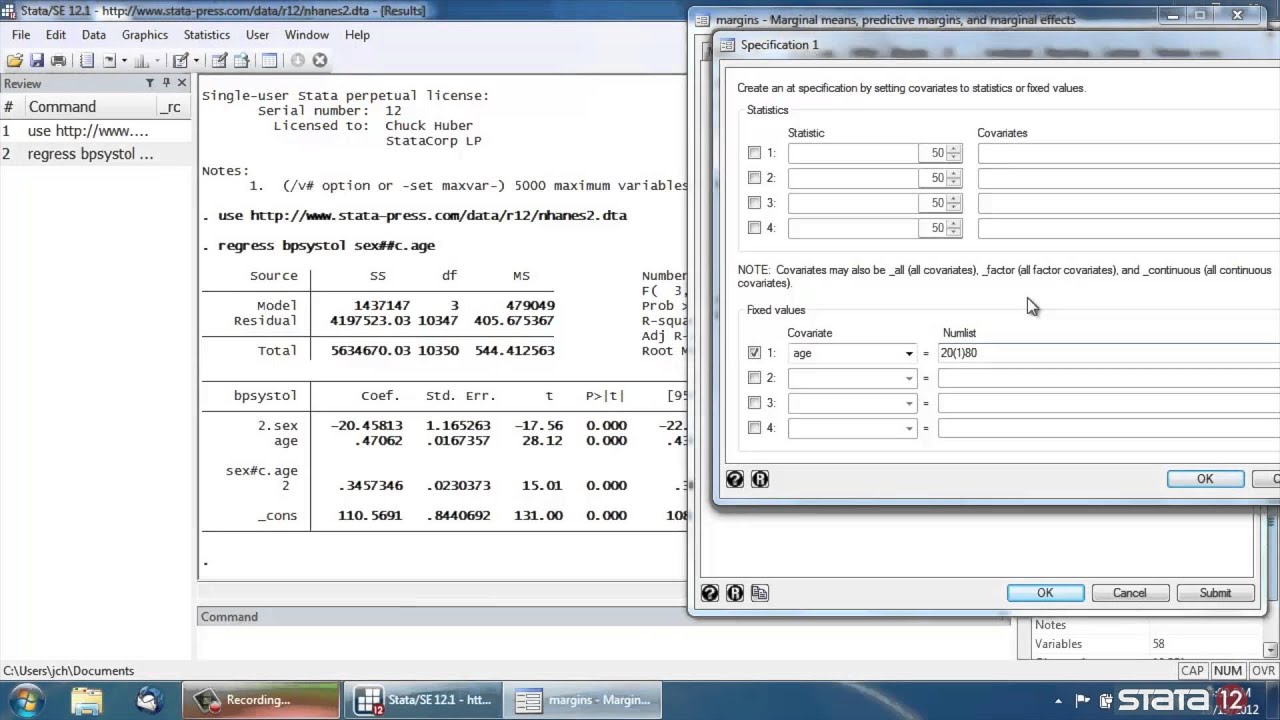Open Fixed values row 3 covariate dropdown

(x=909, y=403)
